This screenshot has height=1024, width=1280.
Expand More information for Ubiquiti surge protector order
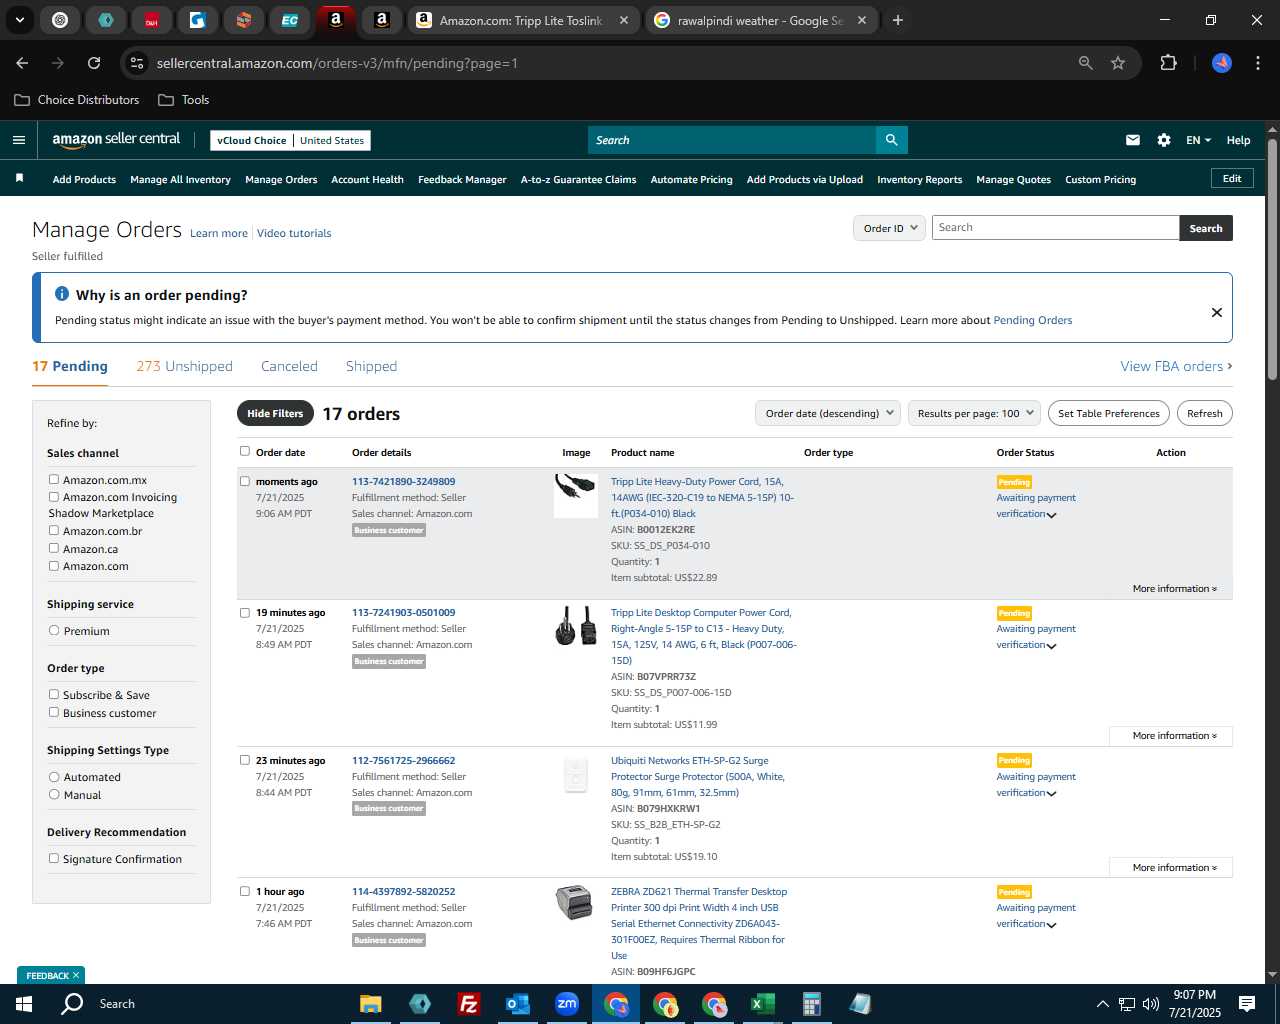coord(1170,867)
